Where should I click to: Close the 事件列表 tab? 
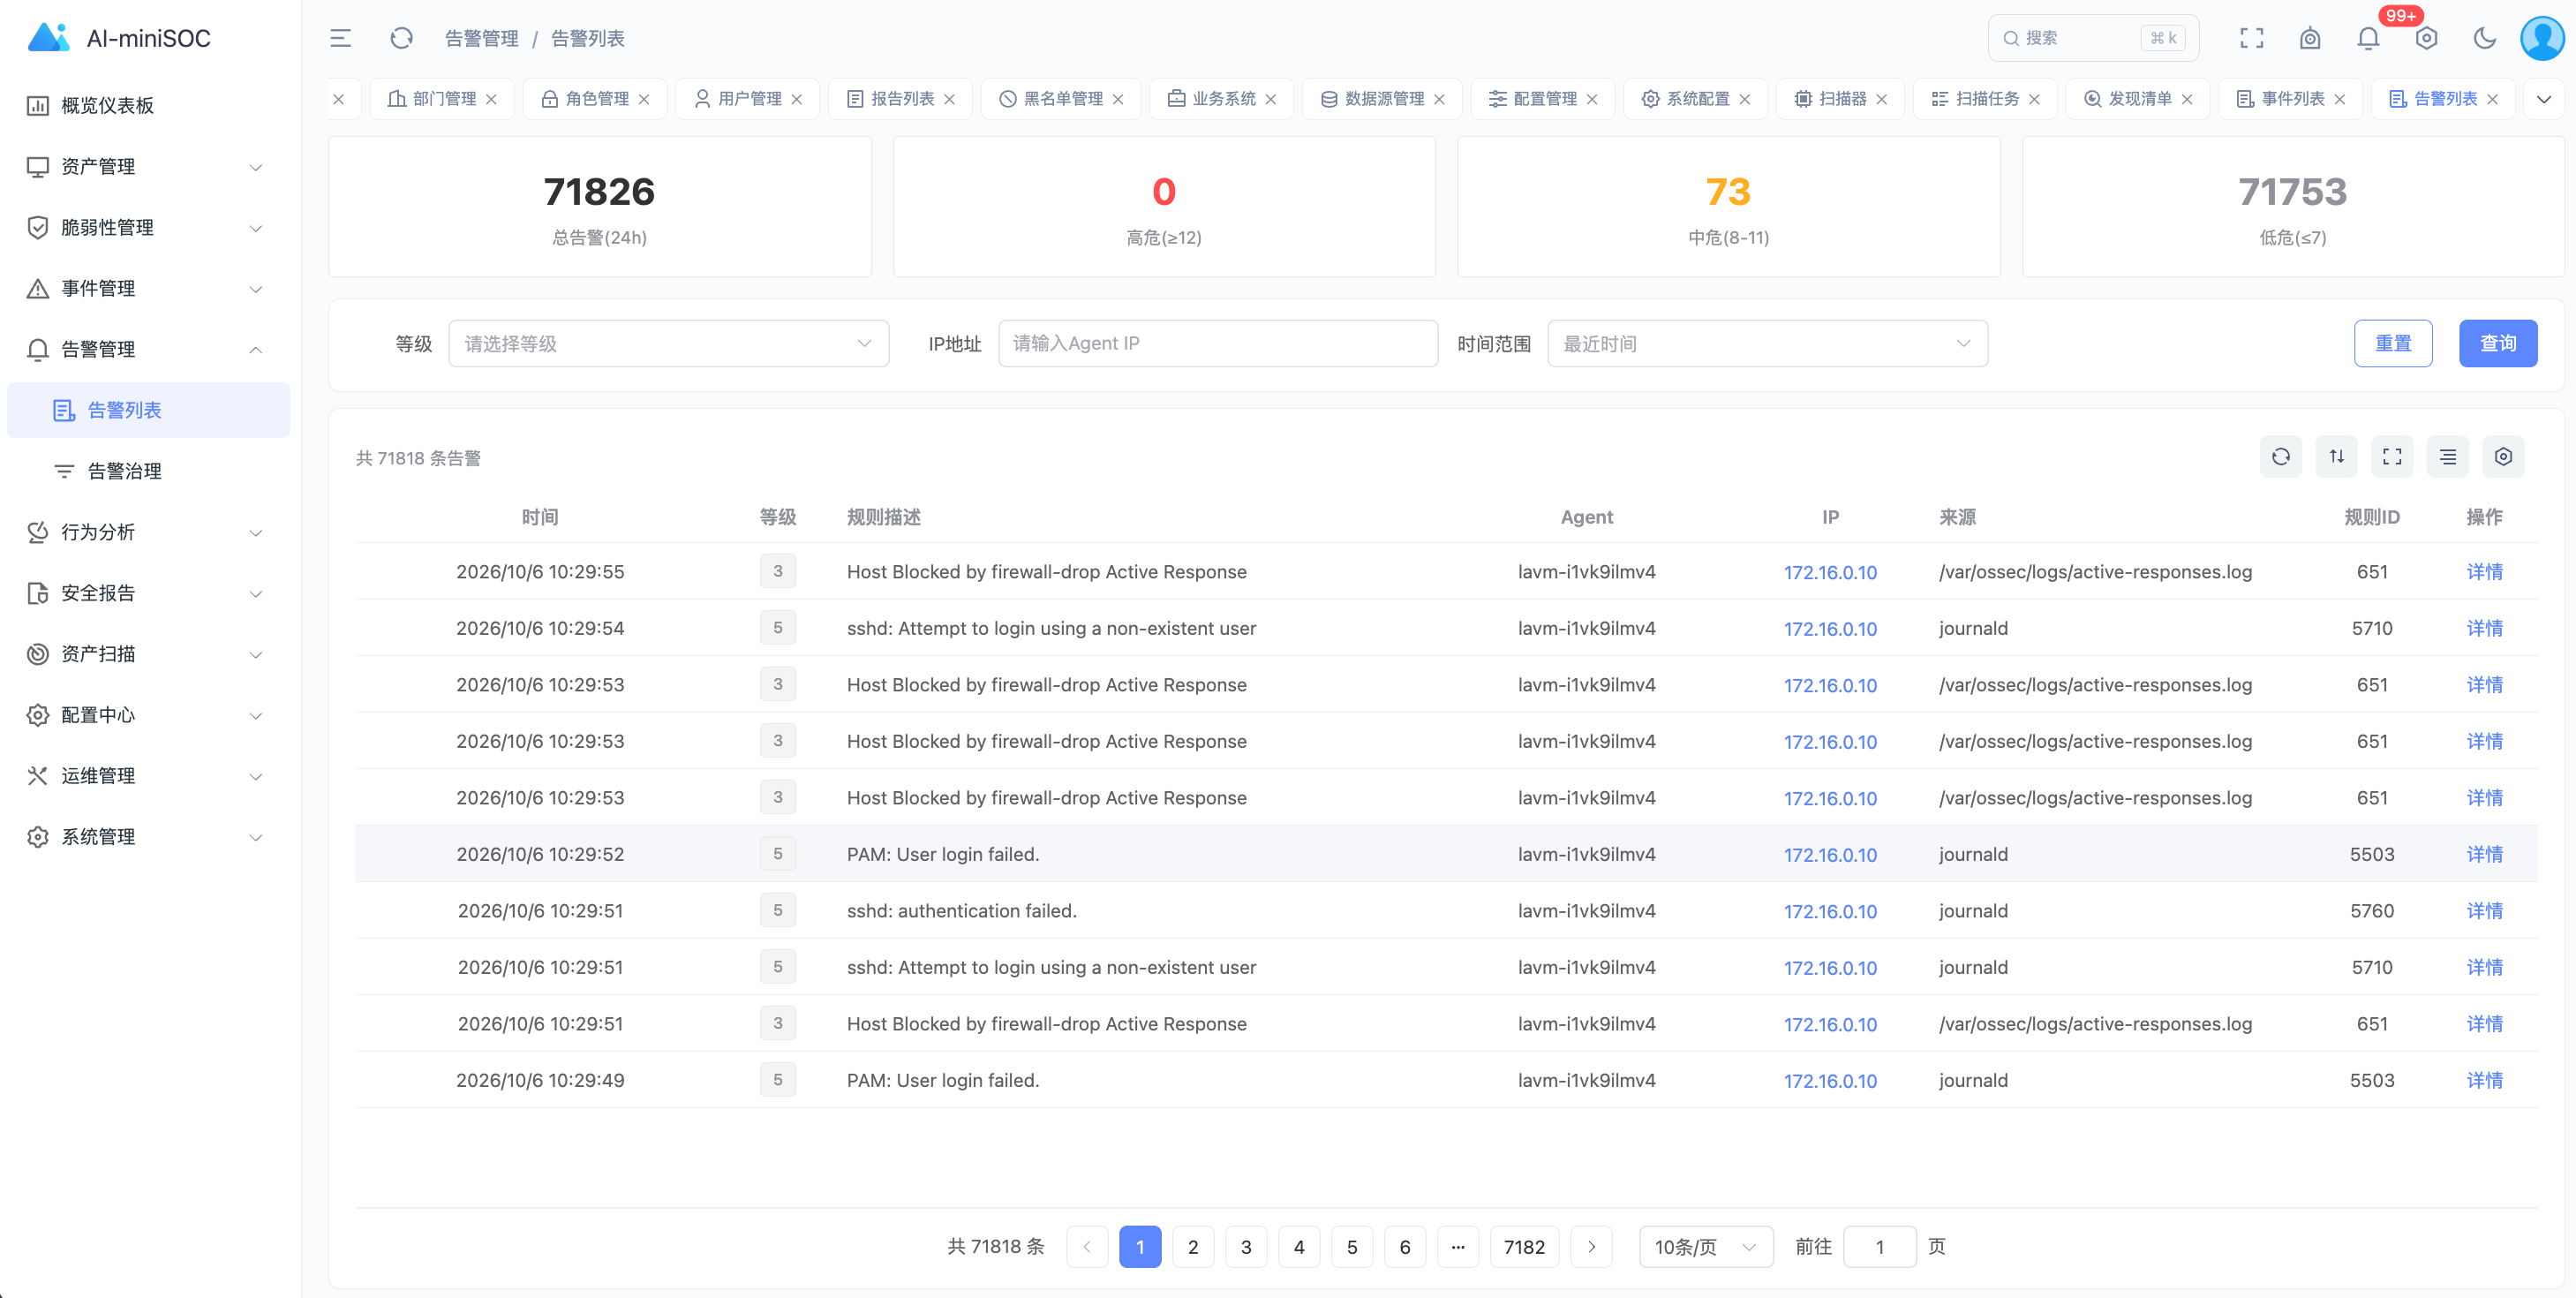(2340, 99)
